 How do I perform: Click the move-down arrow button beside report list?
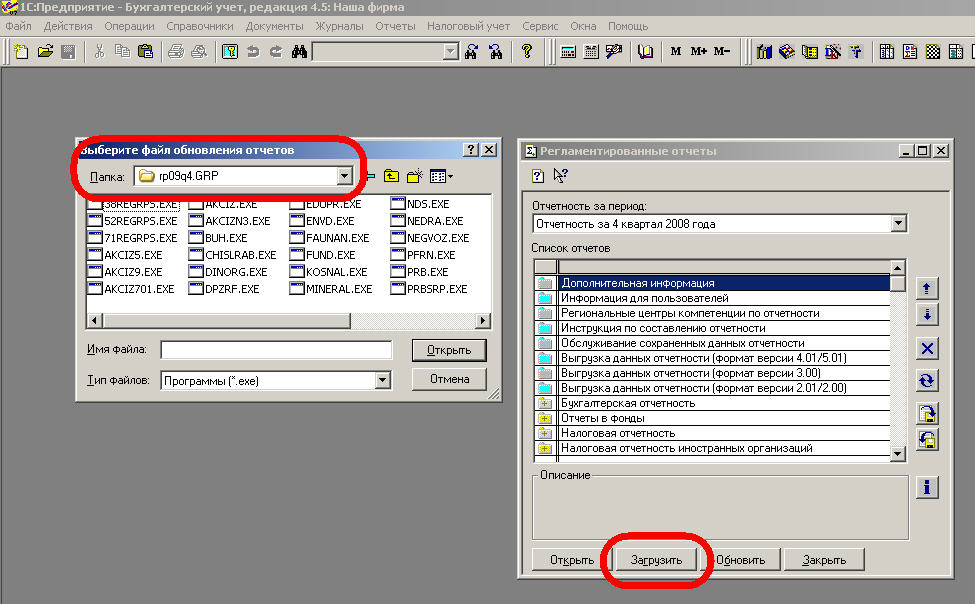[927, 314]
